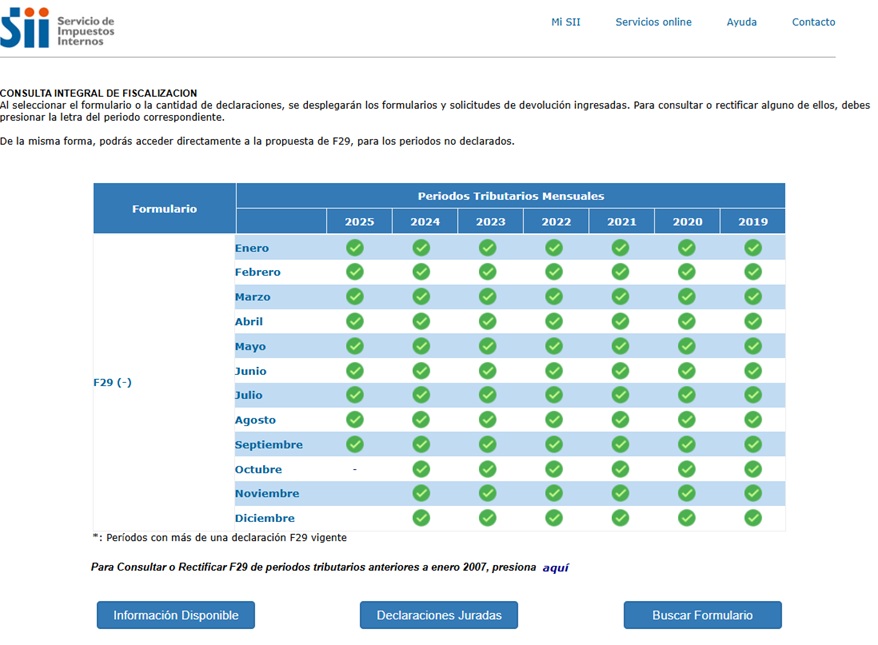Open the Octubre 2020 green check
This screenshot has height=645, width=878.
pos(686,469)
